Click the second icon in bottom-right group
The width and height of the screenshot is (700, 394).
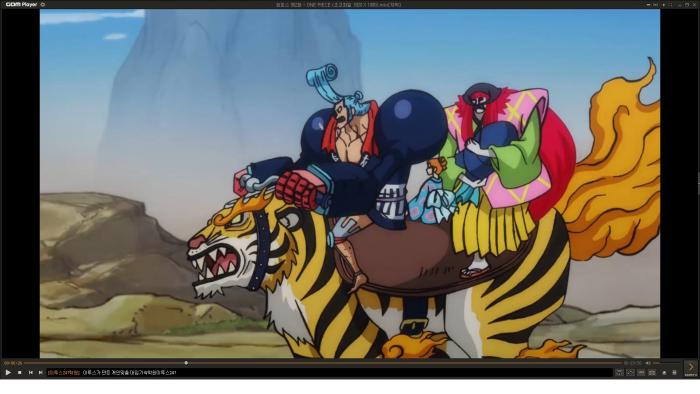click(630, 372)
